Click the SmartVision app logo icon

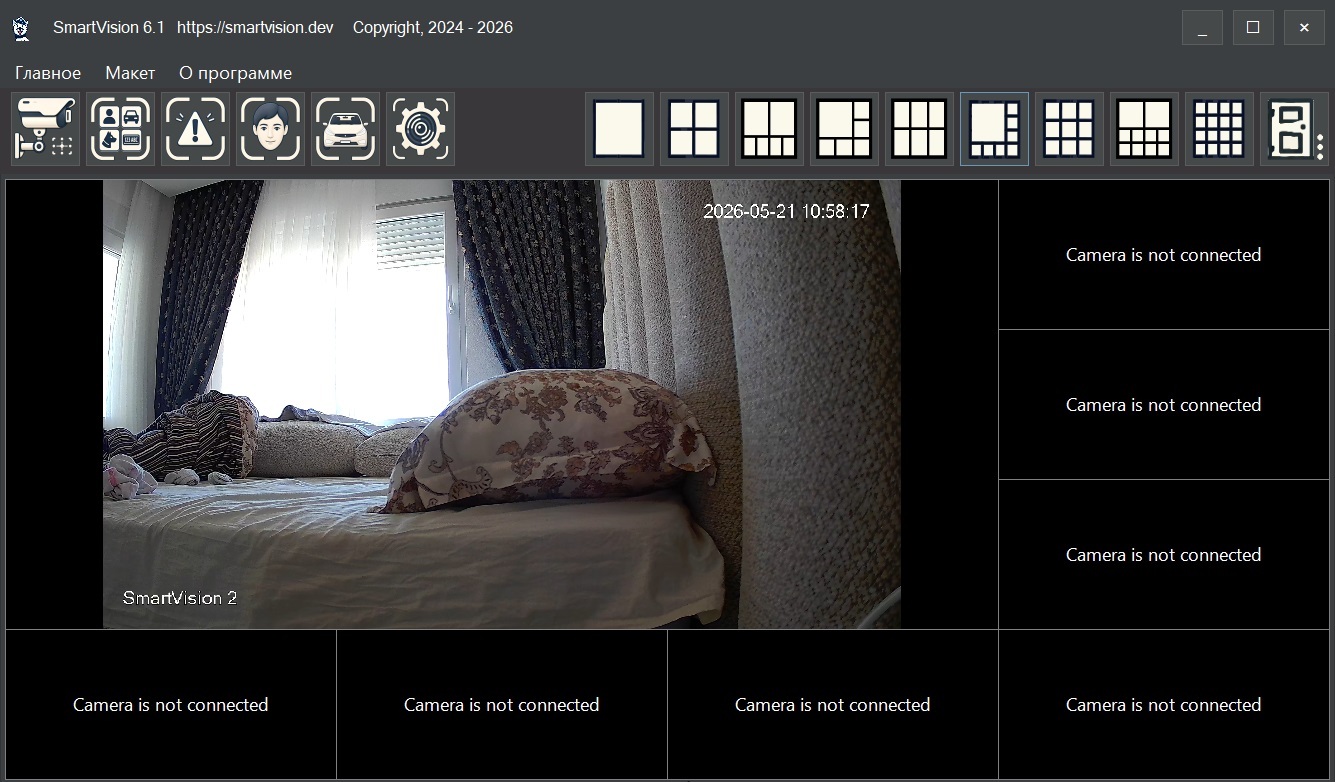[x=21, y=28]
